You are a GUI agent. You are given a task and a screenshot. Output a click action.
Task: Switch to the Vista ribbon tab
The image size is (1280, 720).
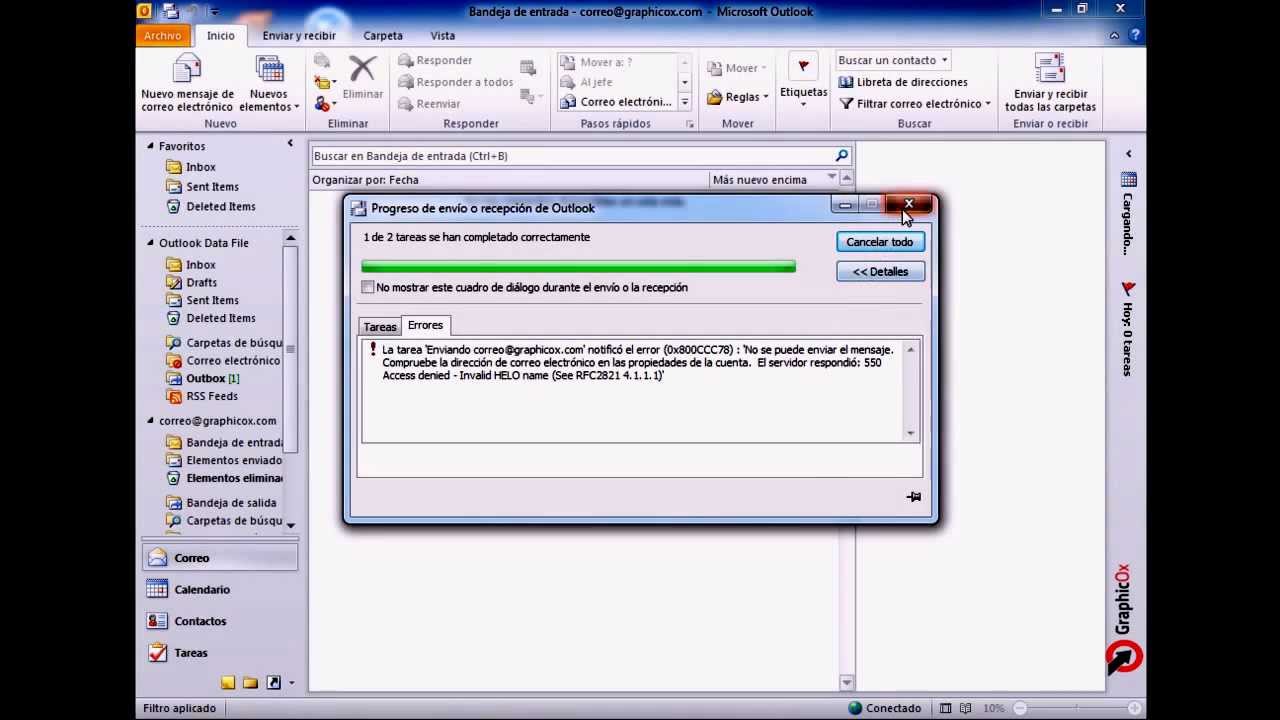coord(443,35)
